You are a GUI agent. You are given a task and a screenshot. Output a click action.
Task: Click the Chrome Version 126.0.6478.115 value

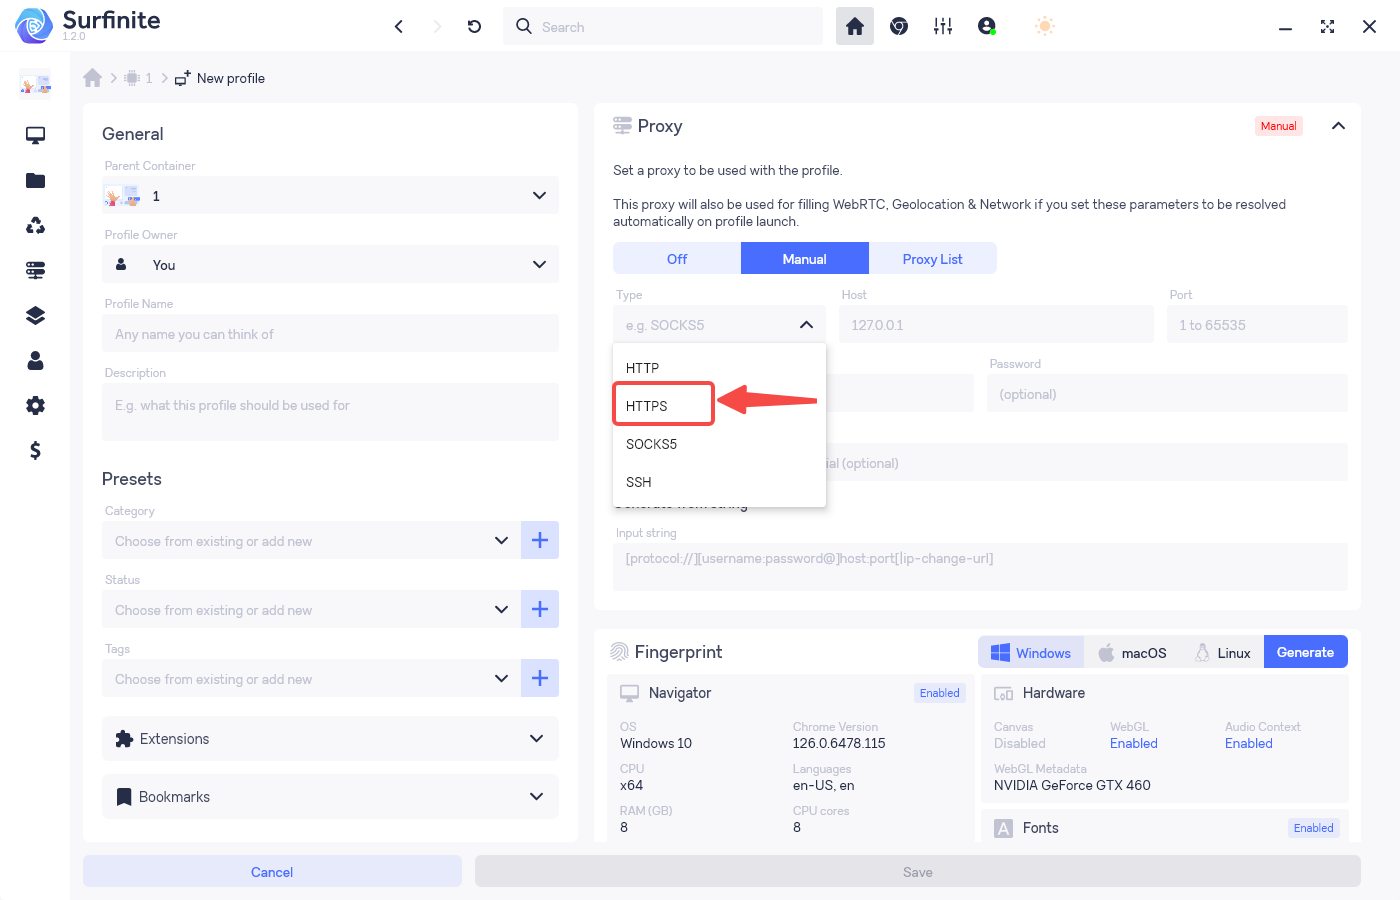click(839, 743)
